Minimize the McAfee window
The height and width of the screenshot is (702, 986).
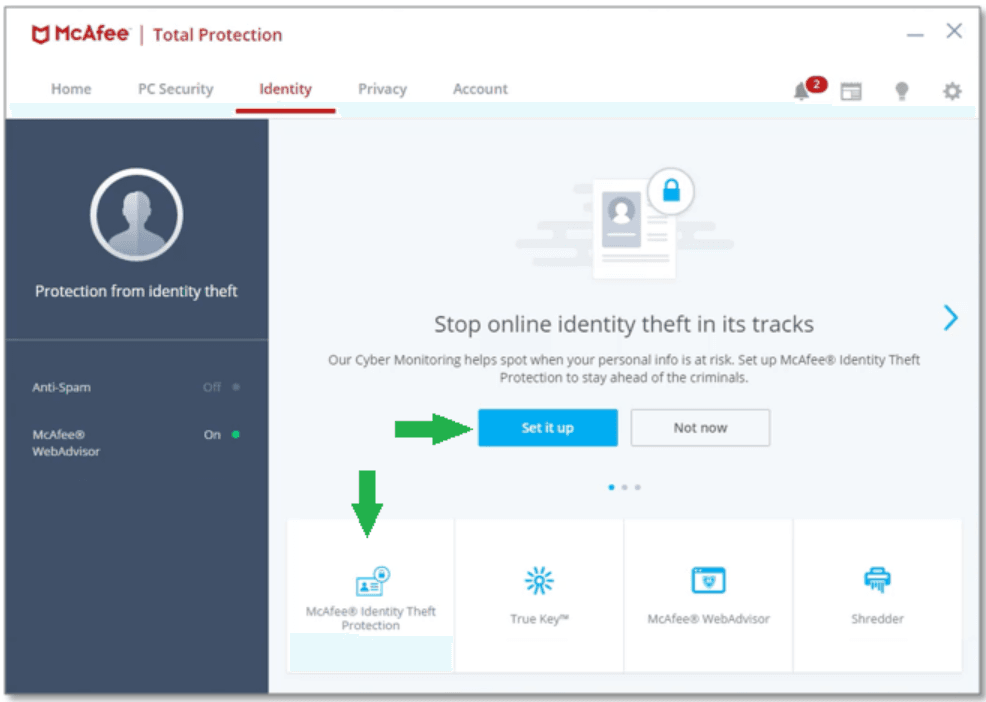(915, 34)
